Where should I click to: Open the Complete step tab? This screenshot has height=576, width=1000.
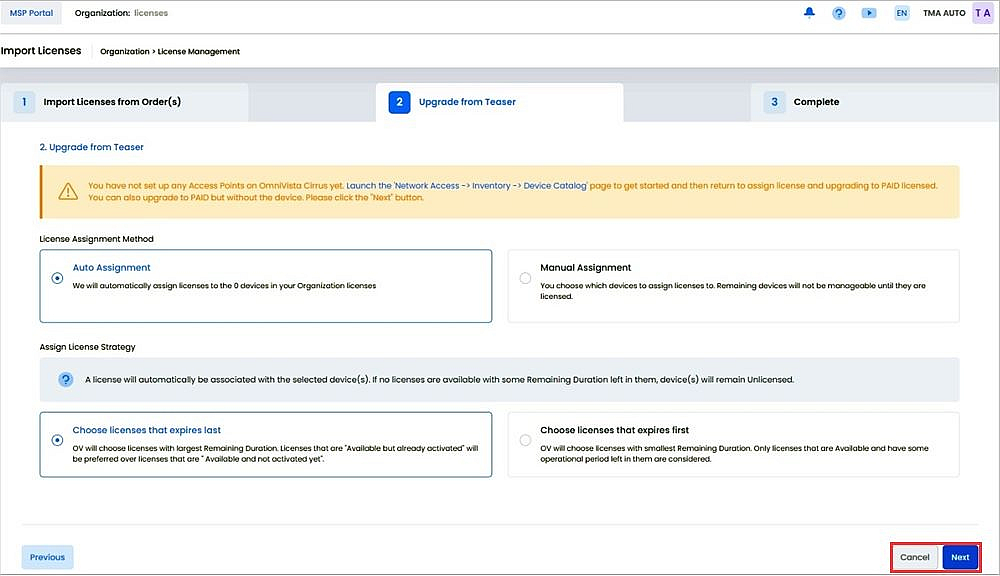tap(816, 101)
